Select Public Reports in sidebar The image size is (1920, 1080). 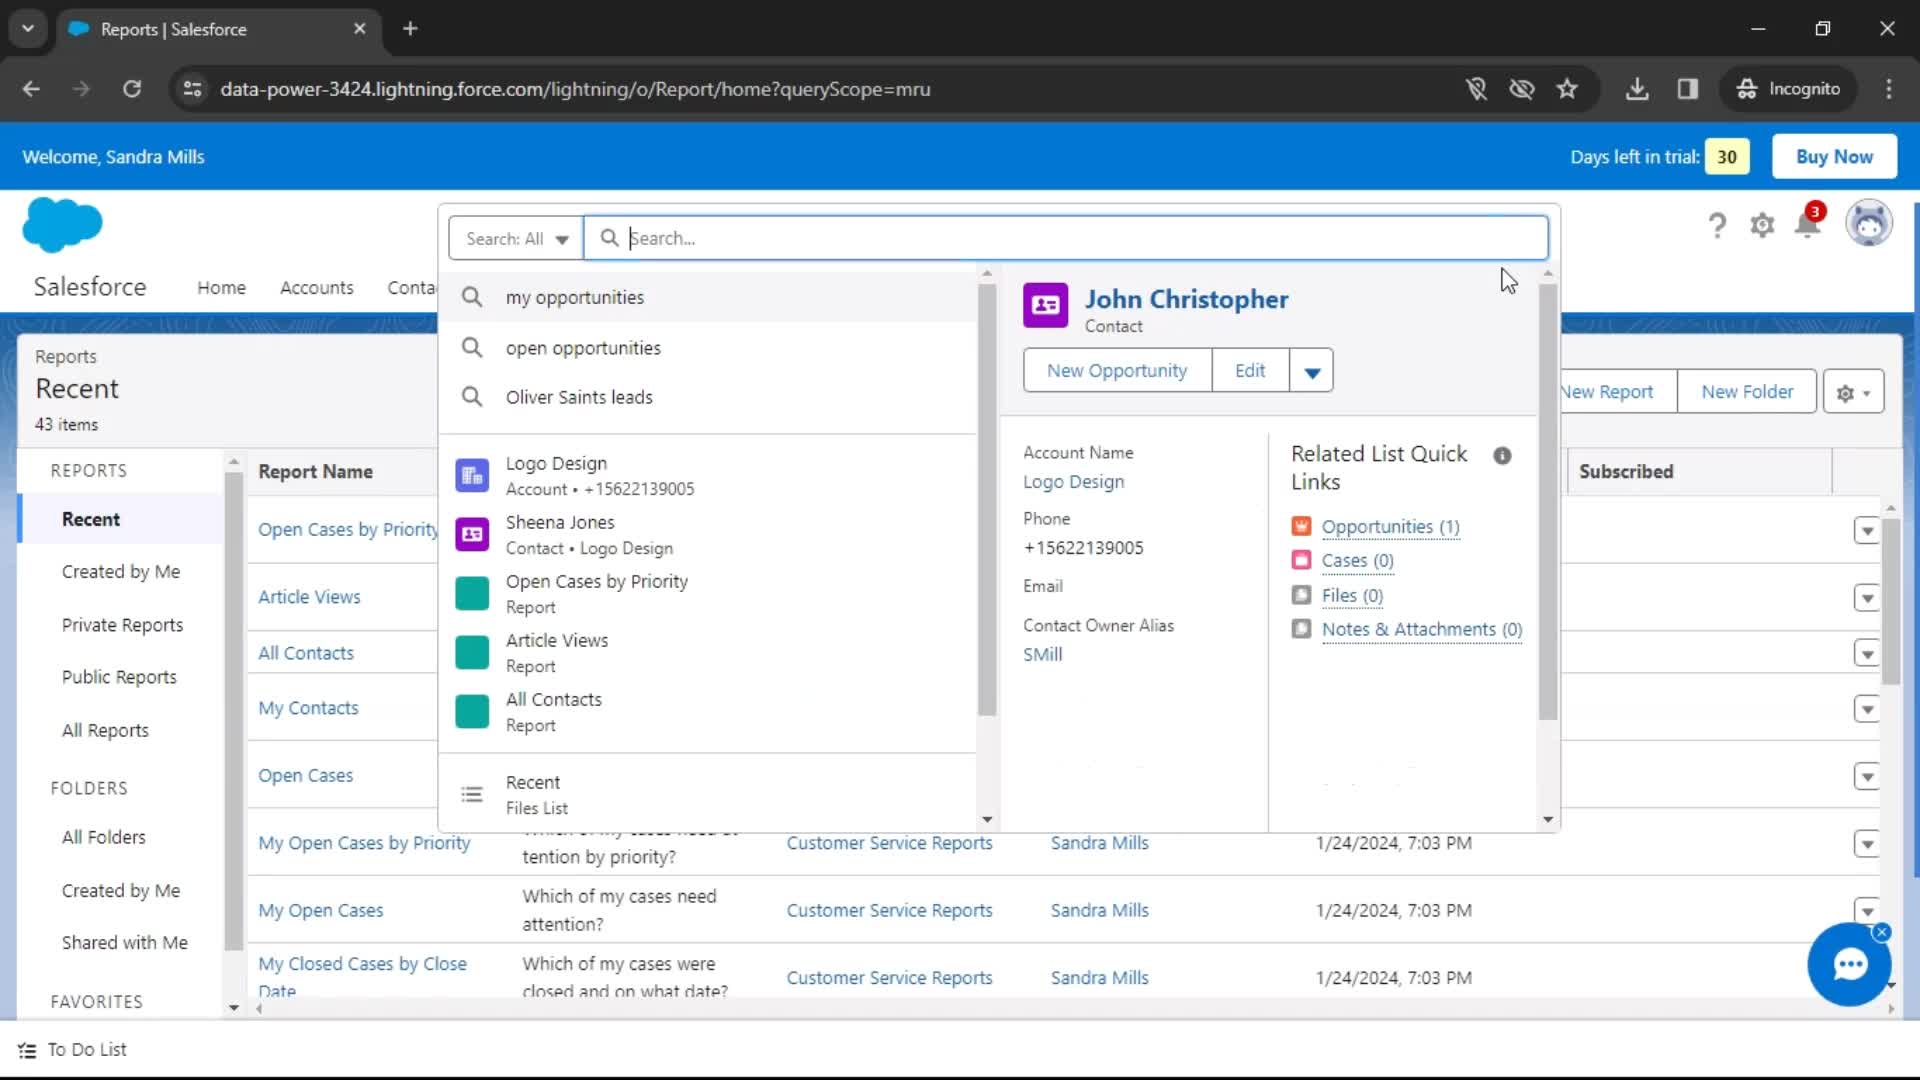[119, 677]
